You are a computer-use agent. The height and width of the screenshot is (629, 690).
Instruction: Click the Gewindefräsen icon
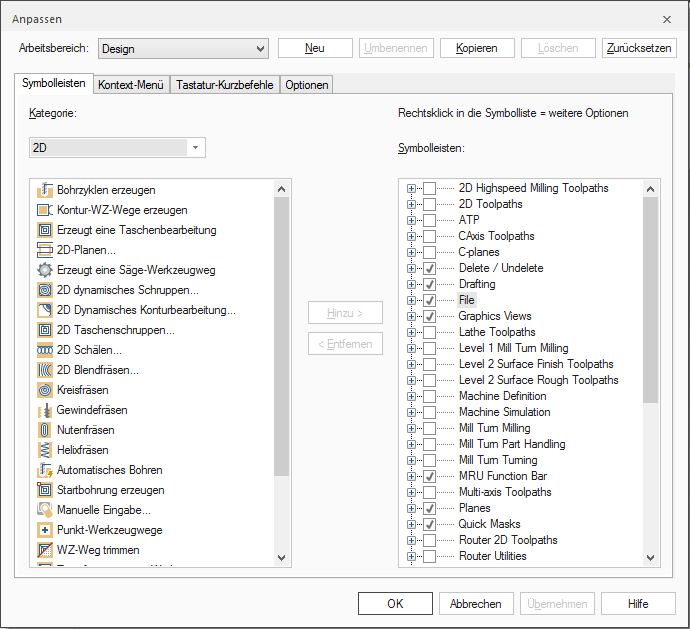pos(45,410)
